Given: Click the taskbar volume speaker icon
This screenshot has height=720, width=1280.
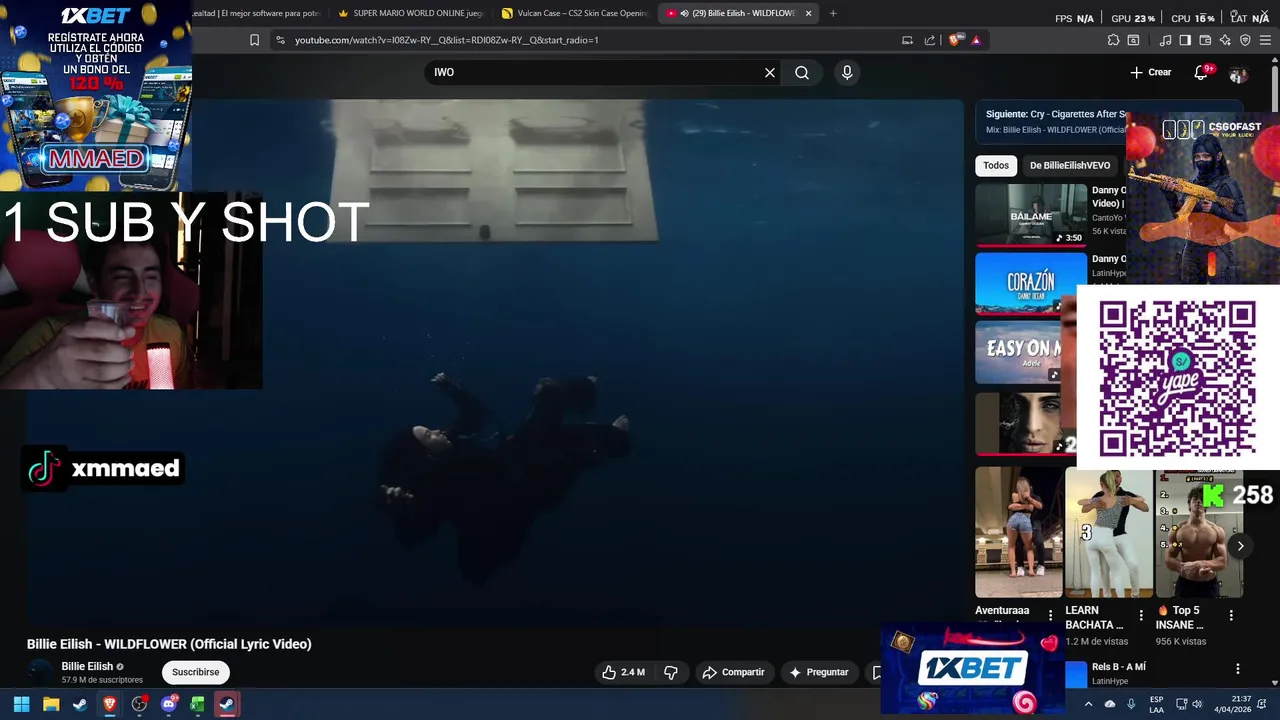Looking at the screenshot, I should (x=1197, y=704).
